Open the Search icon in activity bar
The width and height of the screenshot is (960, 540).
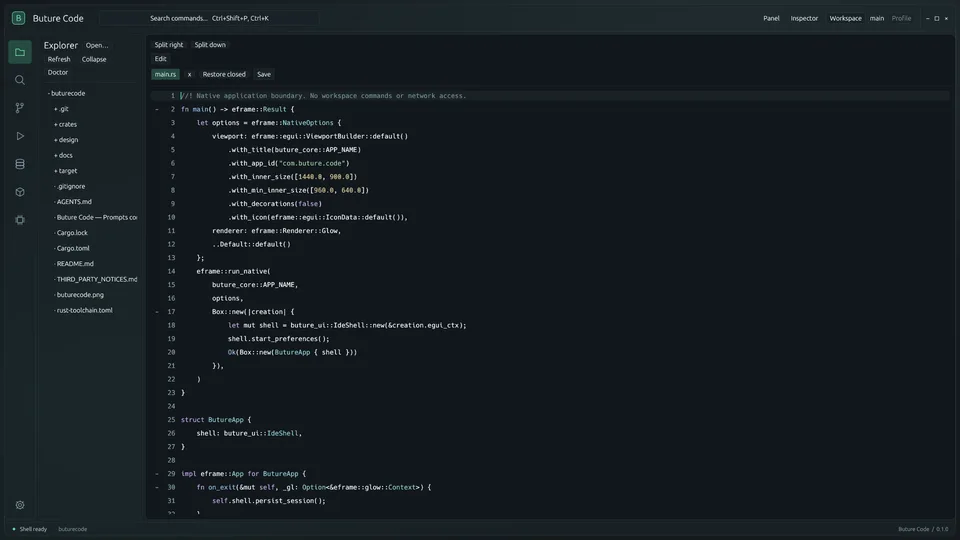click(x=20, y=80)
